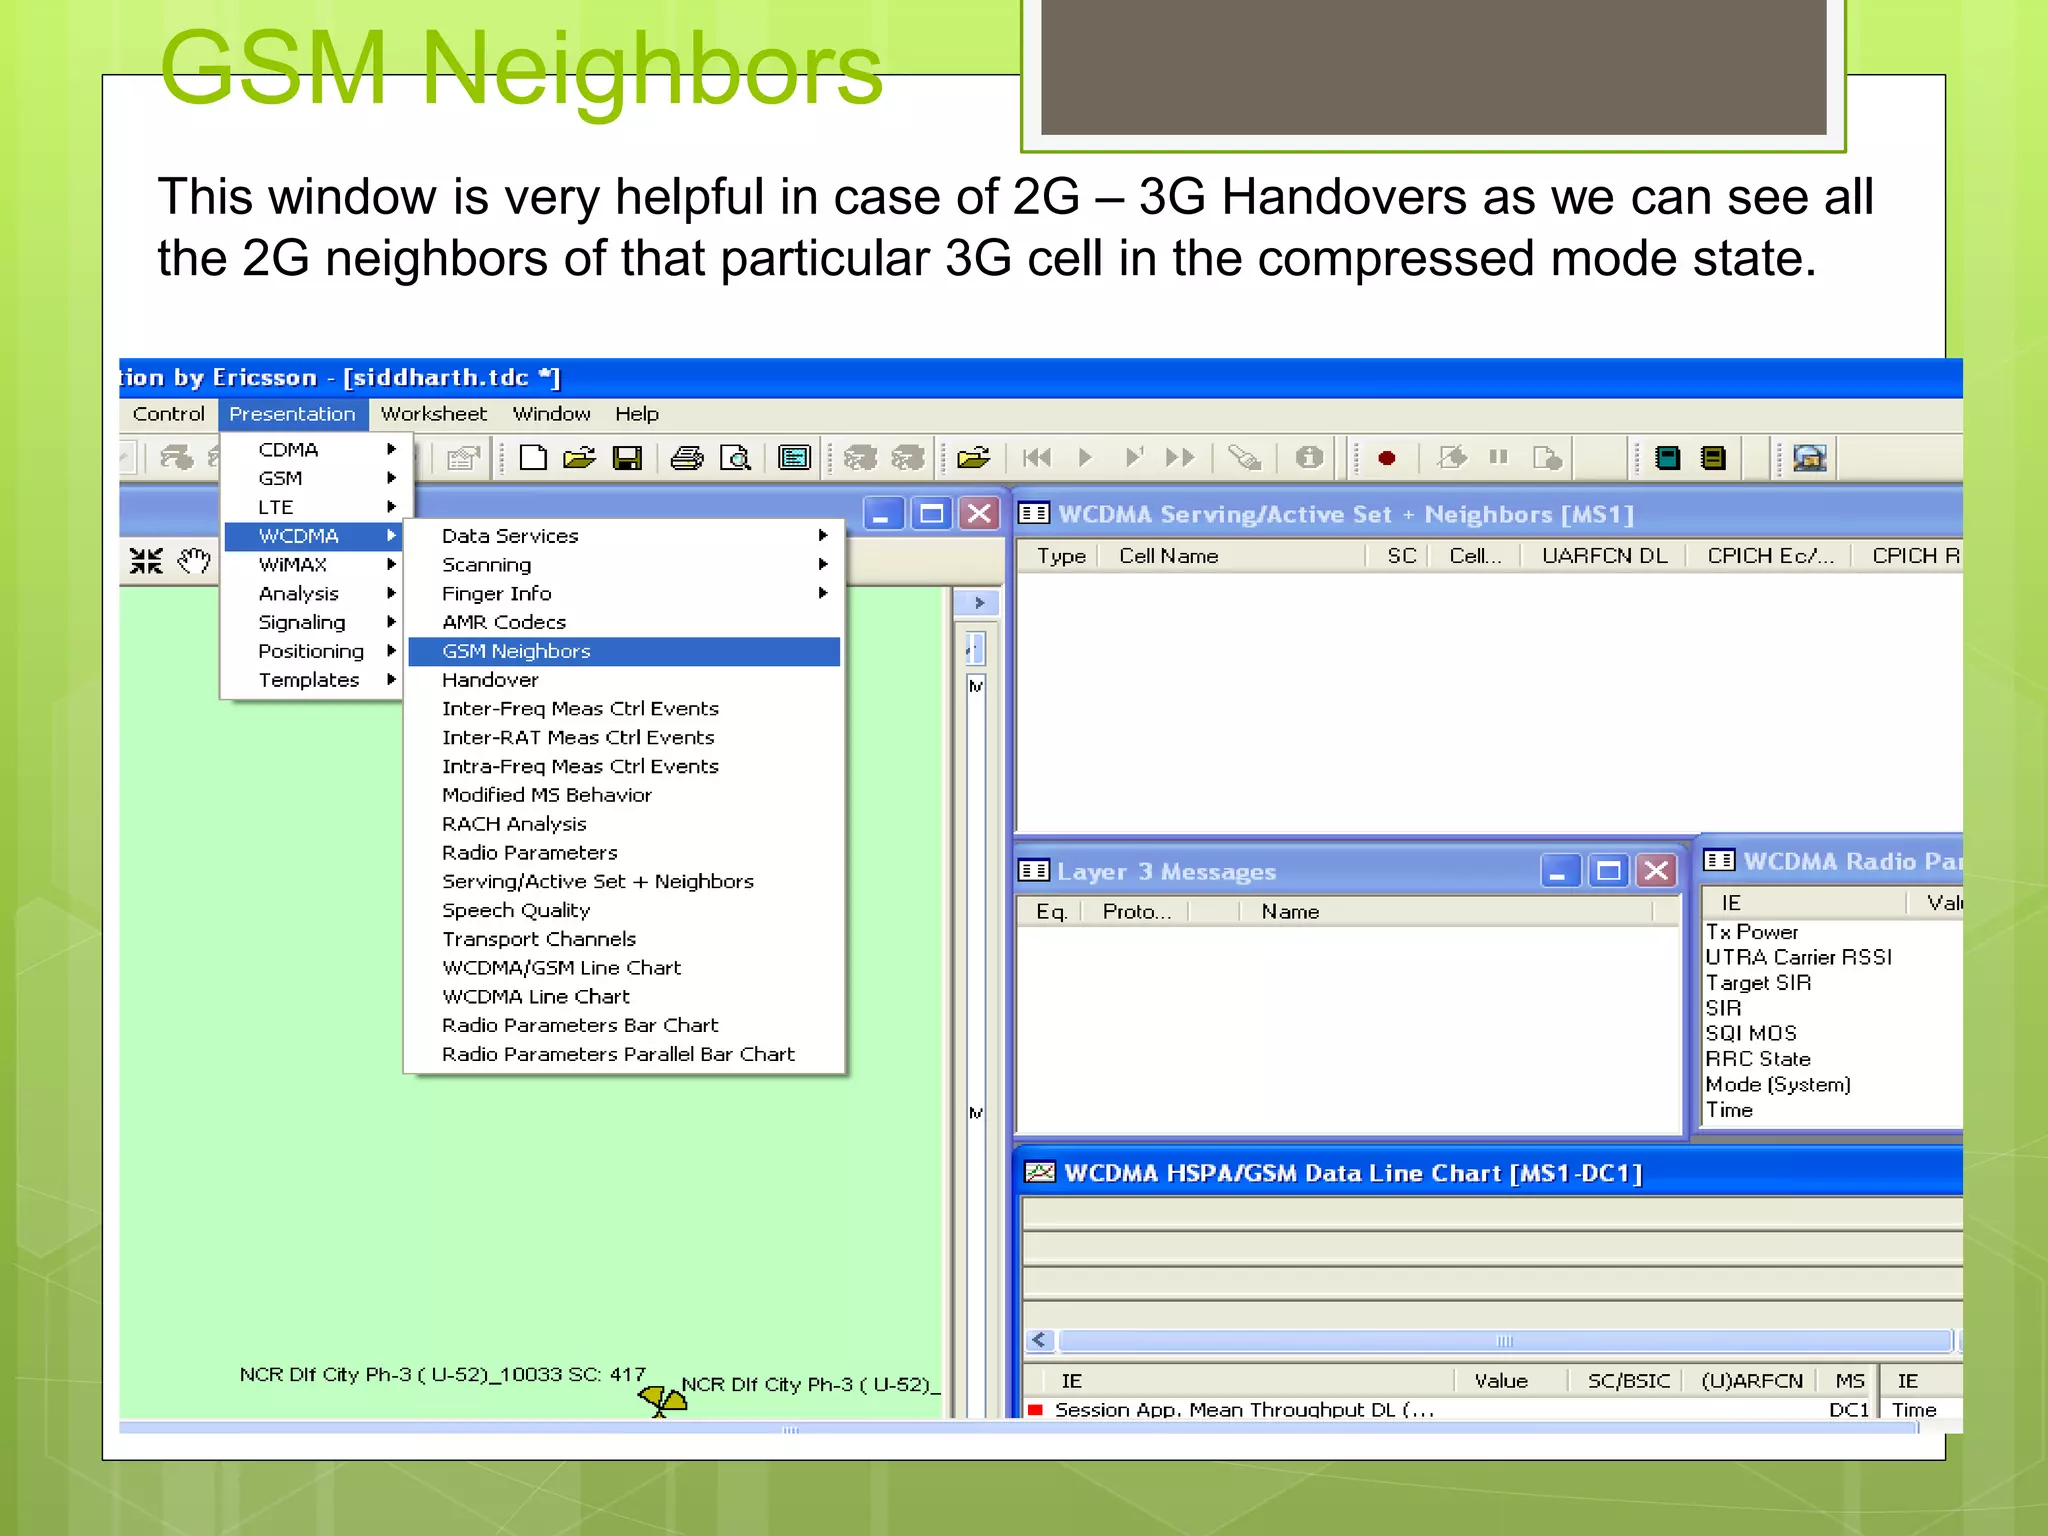
Task: Click the Save floppy disk icon
Action: coord(628,458)
